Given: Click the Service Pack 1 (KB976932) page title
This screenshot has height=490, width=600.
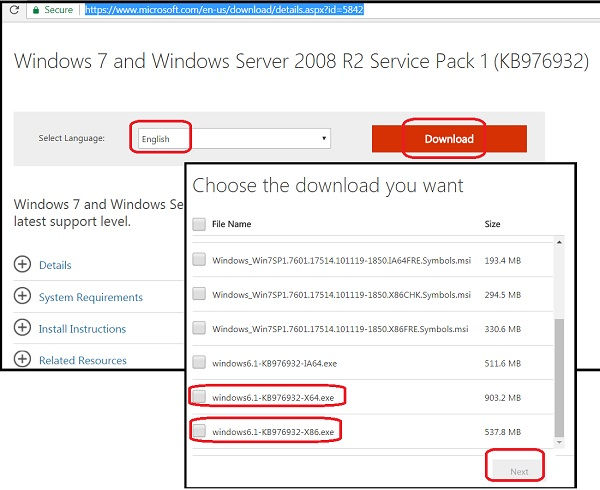Looking at the screenshot, I should 301,61.
